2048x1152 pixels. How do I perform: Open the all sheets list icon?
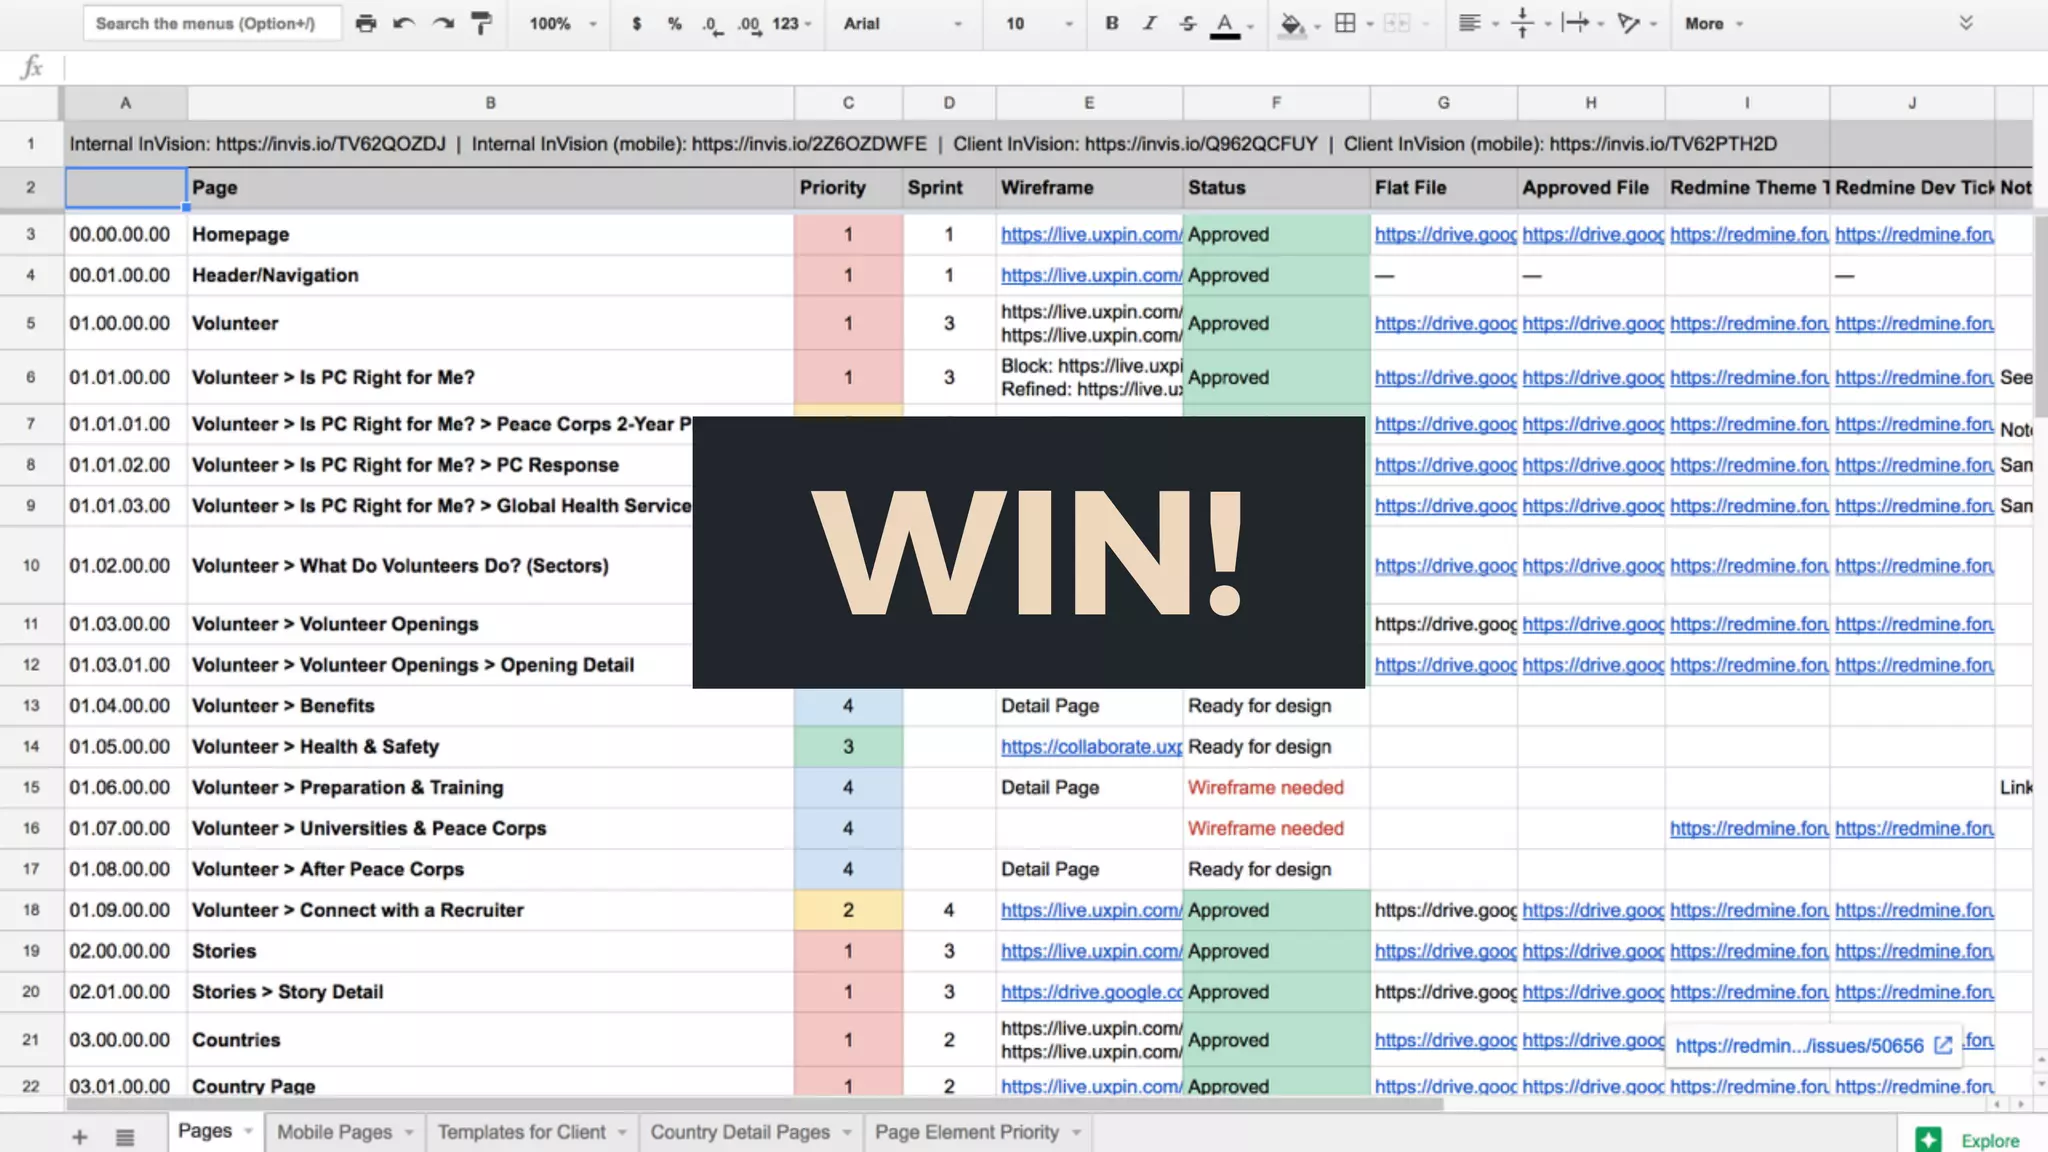(x=125, y=1137)
